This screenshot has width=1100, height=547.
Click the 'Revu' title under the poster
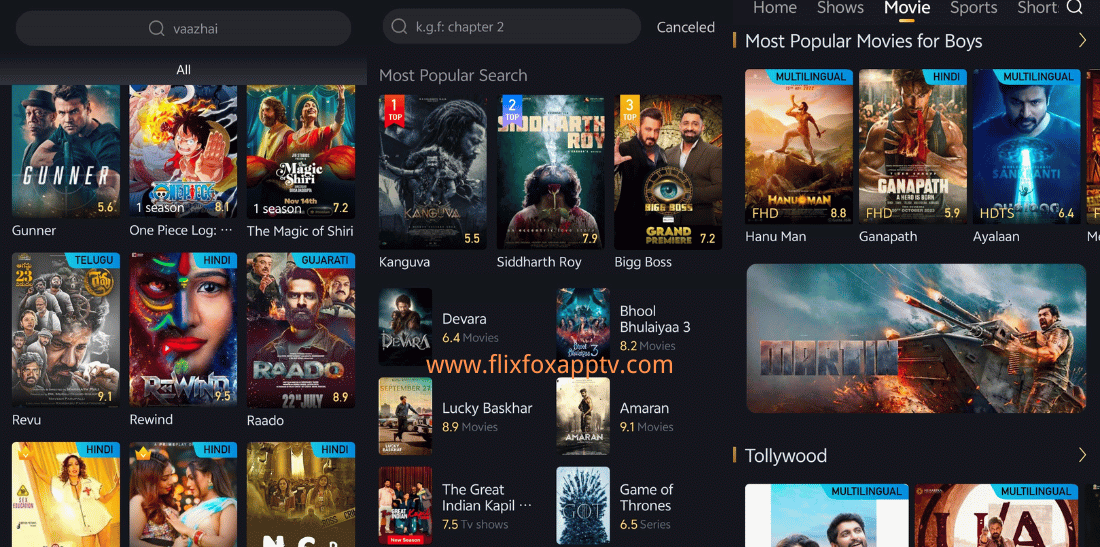27,420
